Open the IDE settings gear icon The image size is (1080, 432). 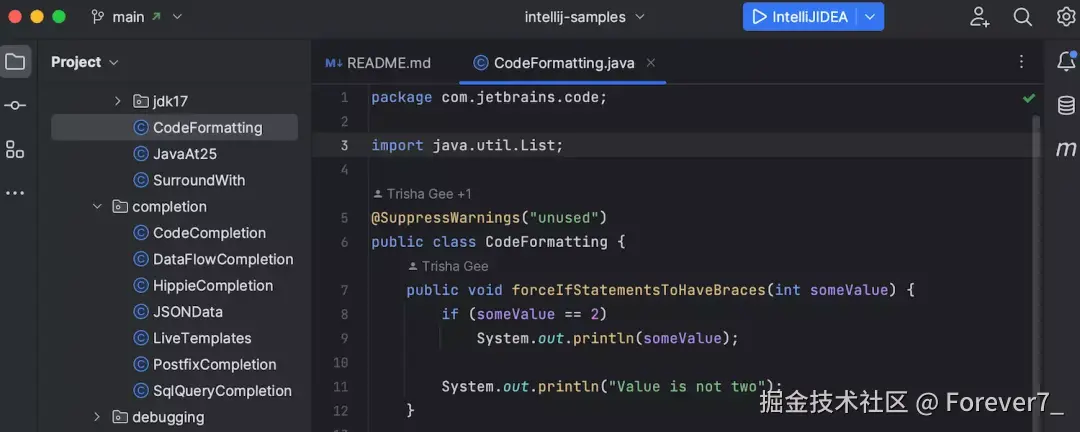tap(1066, 17)
